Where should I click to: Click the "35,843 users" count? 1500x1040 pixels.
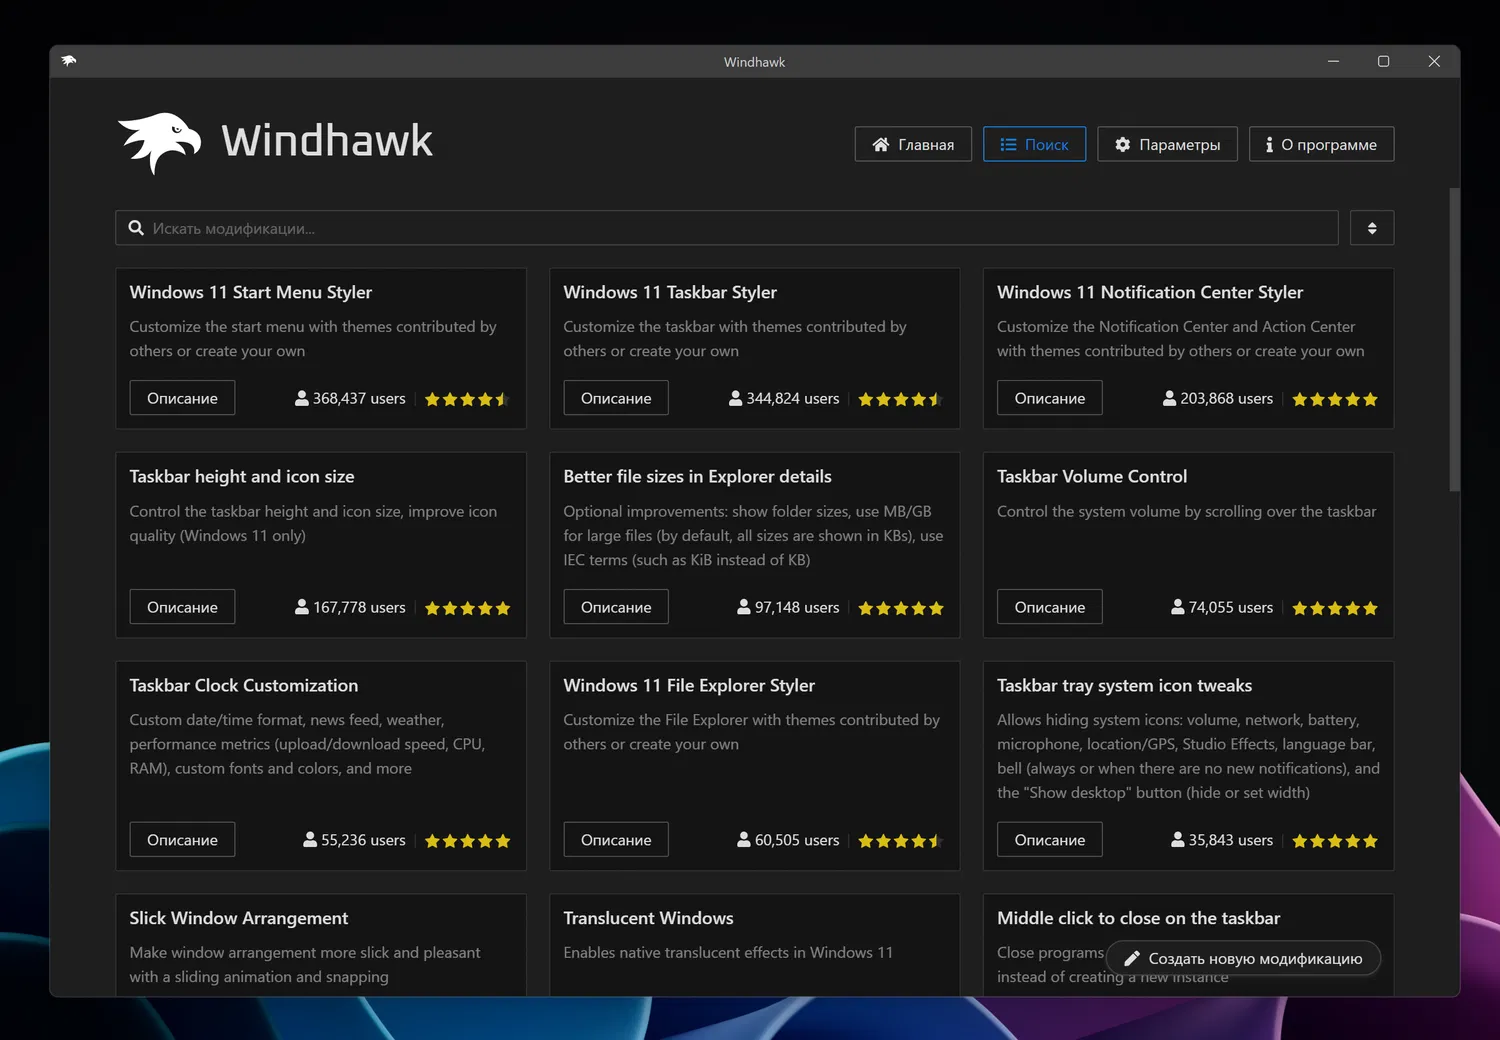coord(1231,840)
